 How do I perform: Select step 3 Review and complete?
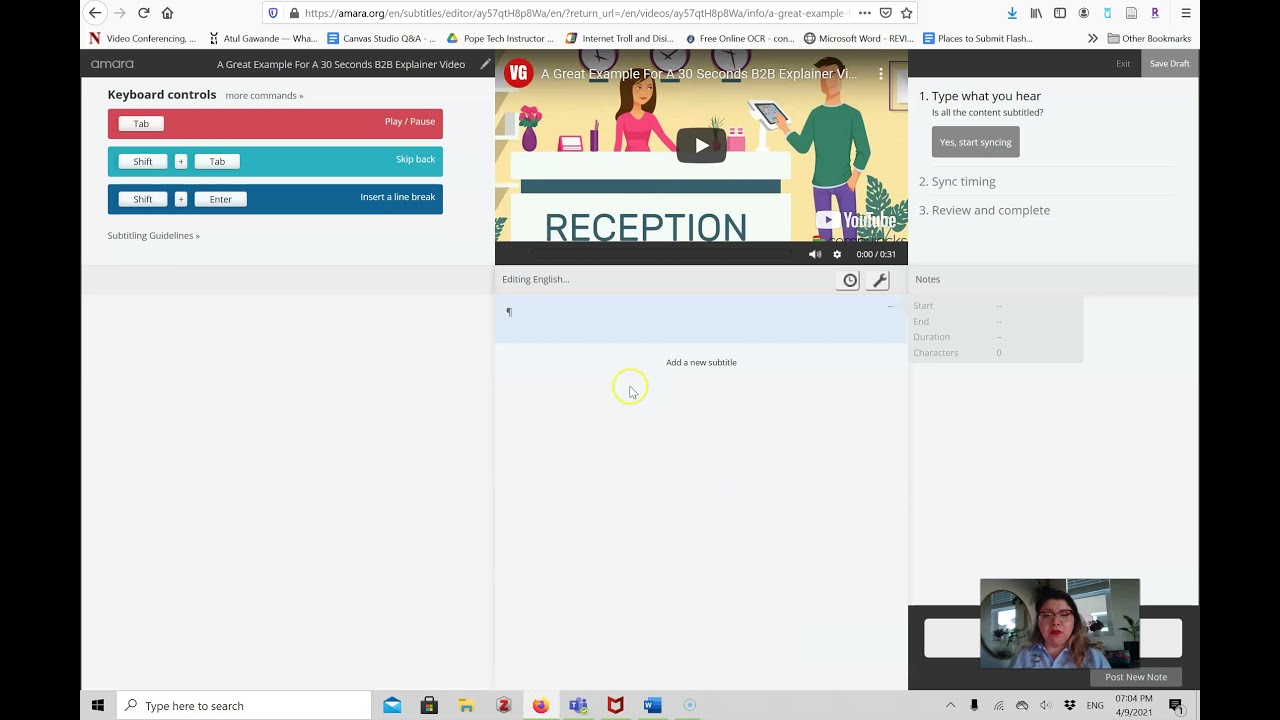pyautogui.click(x=984, y=210)
